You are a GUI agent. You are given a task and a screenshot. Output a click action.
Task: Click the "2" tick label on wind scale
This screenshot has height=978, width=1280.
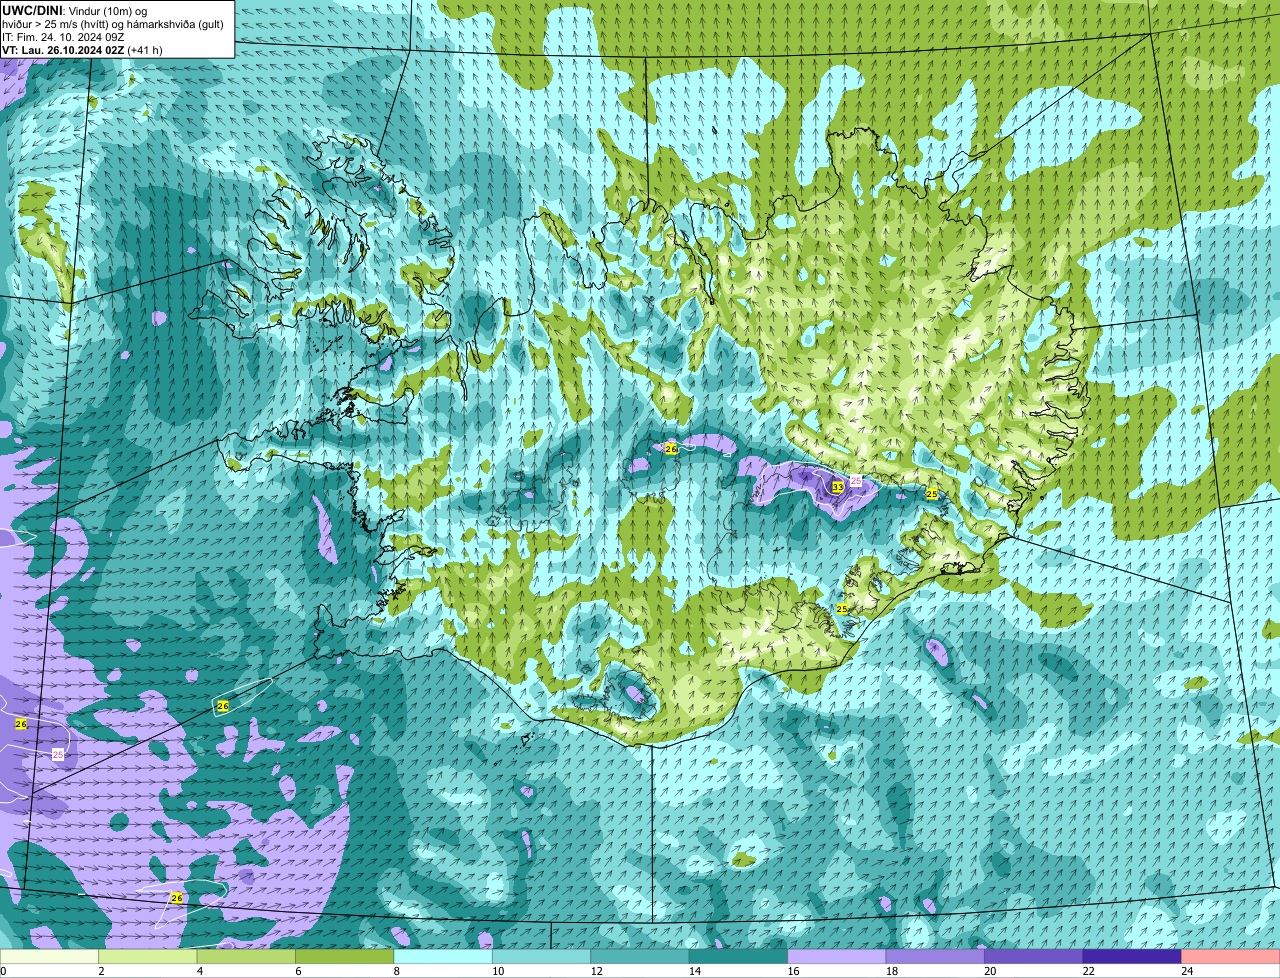(101, 971)
